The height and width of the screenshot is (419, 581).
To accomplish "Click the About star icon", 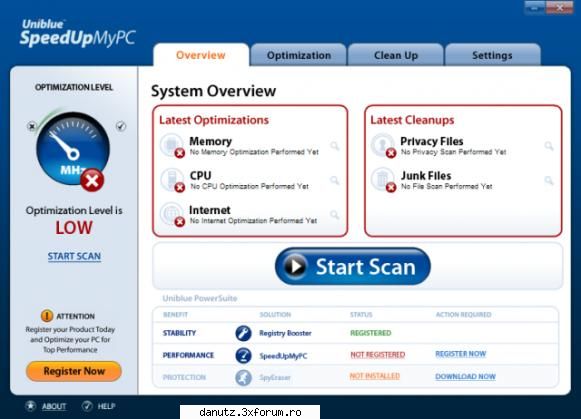I will click(x=31, y=406).
